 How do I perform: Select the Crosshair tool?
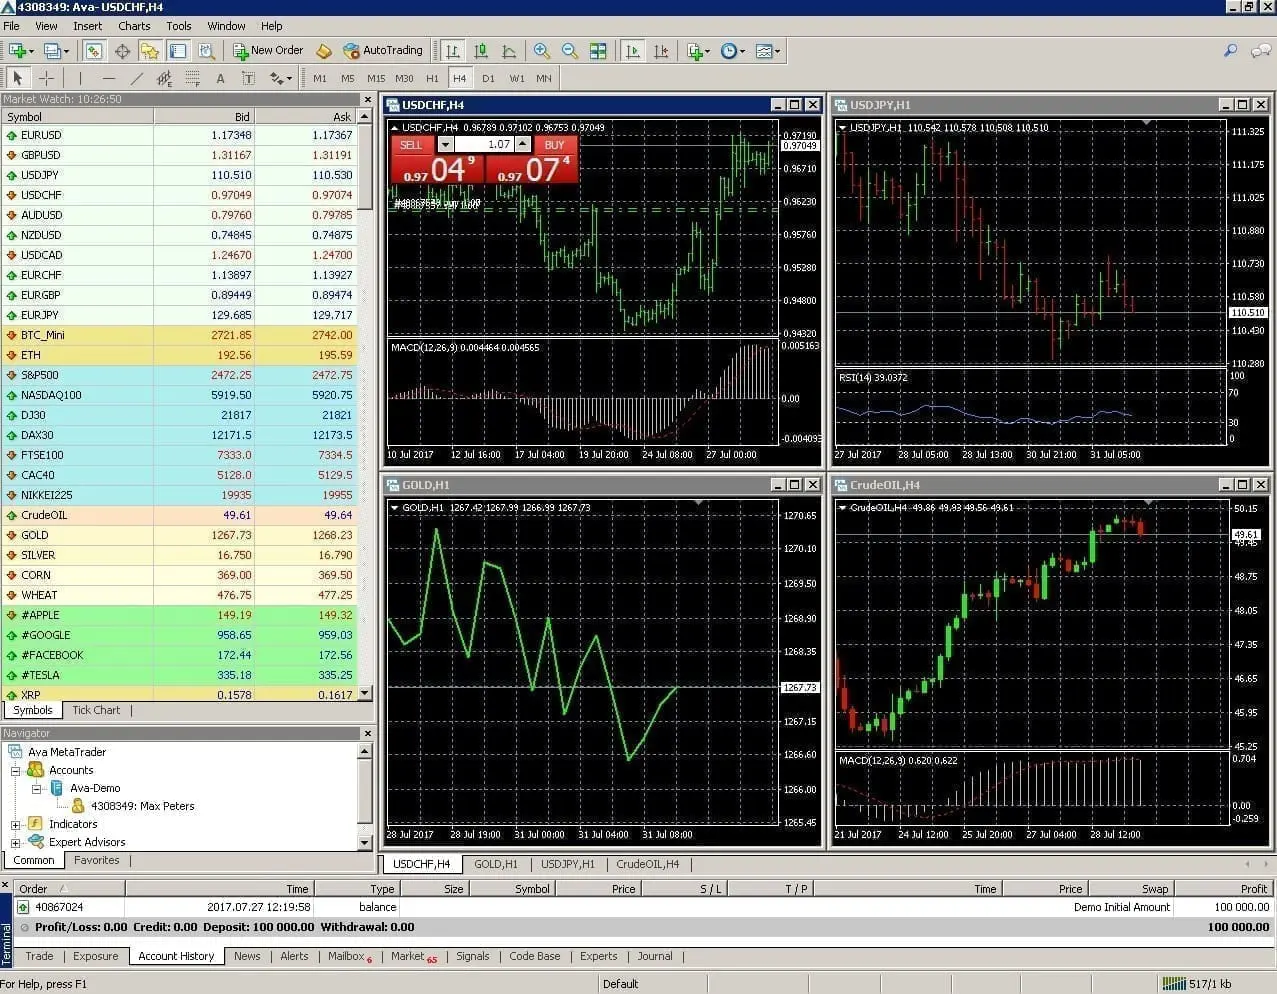point(45,77)
